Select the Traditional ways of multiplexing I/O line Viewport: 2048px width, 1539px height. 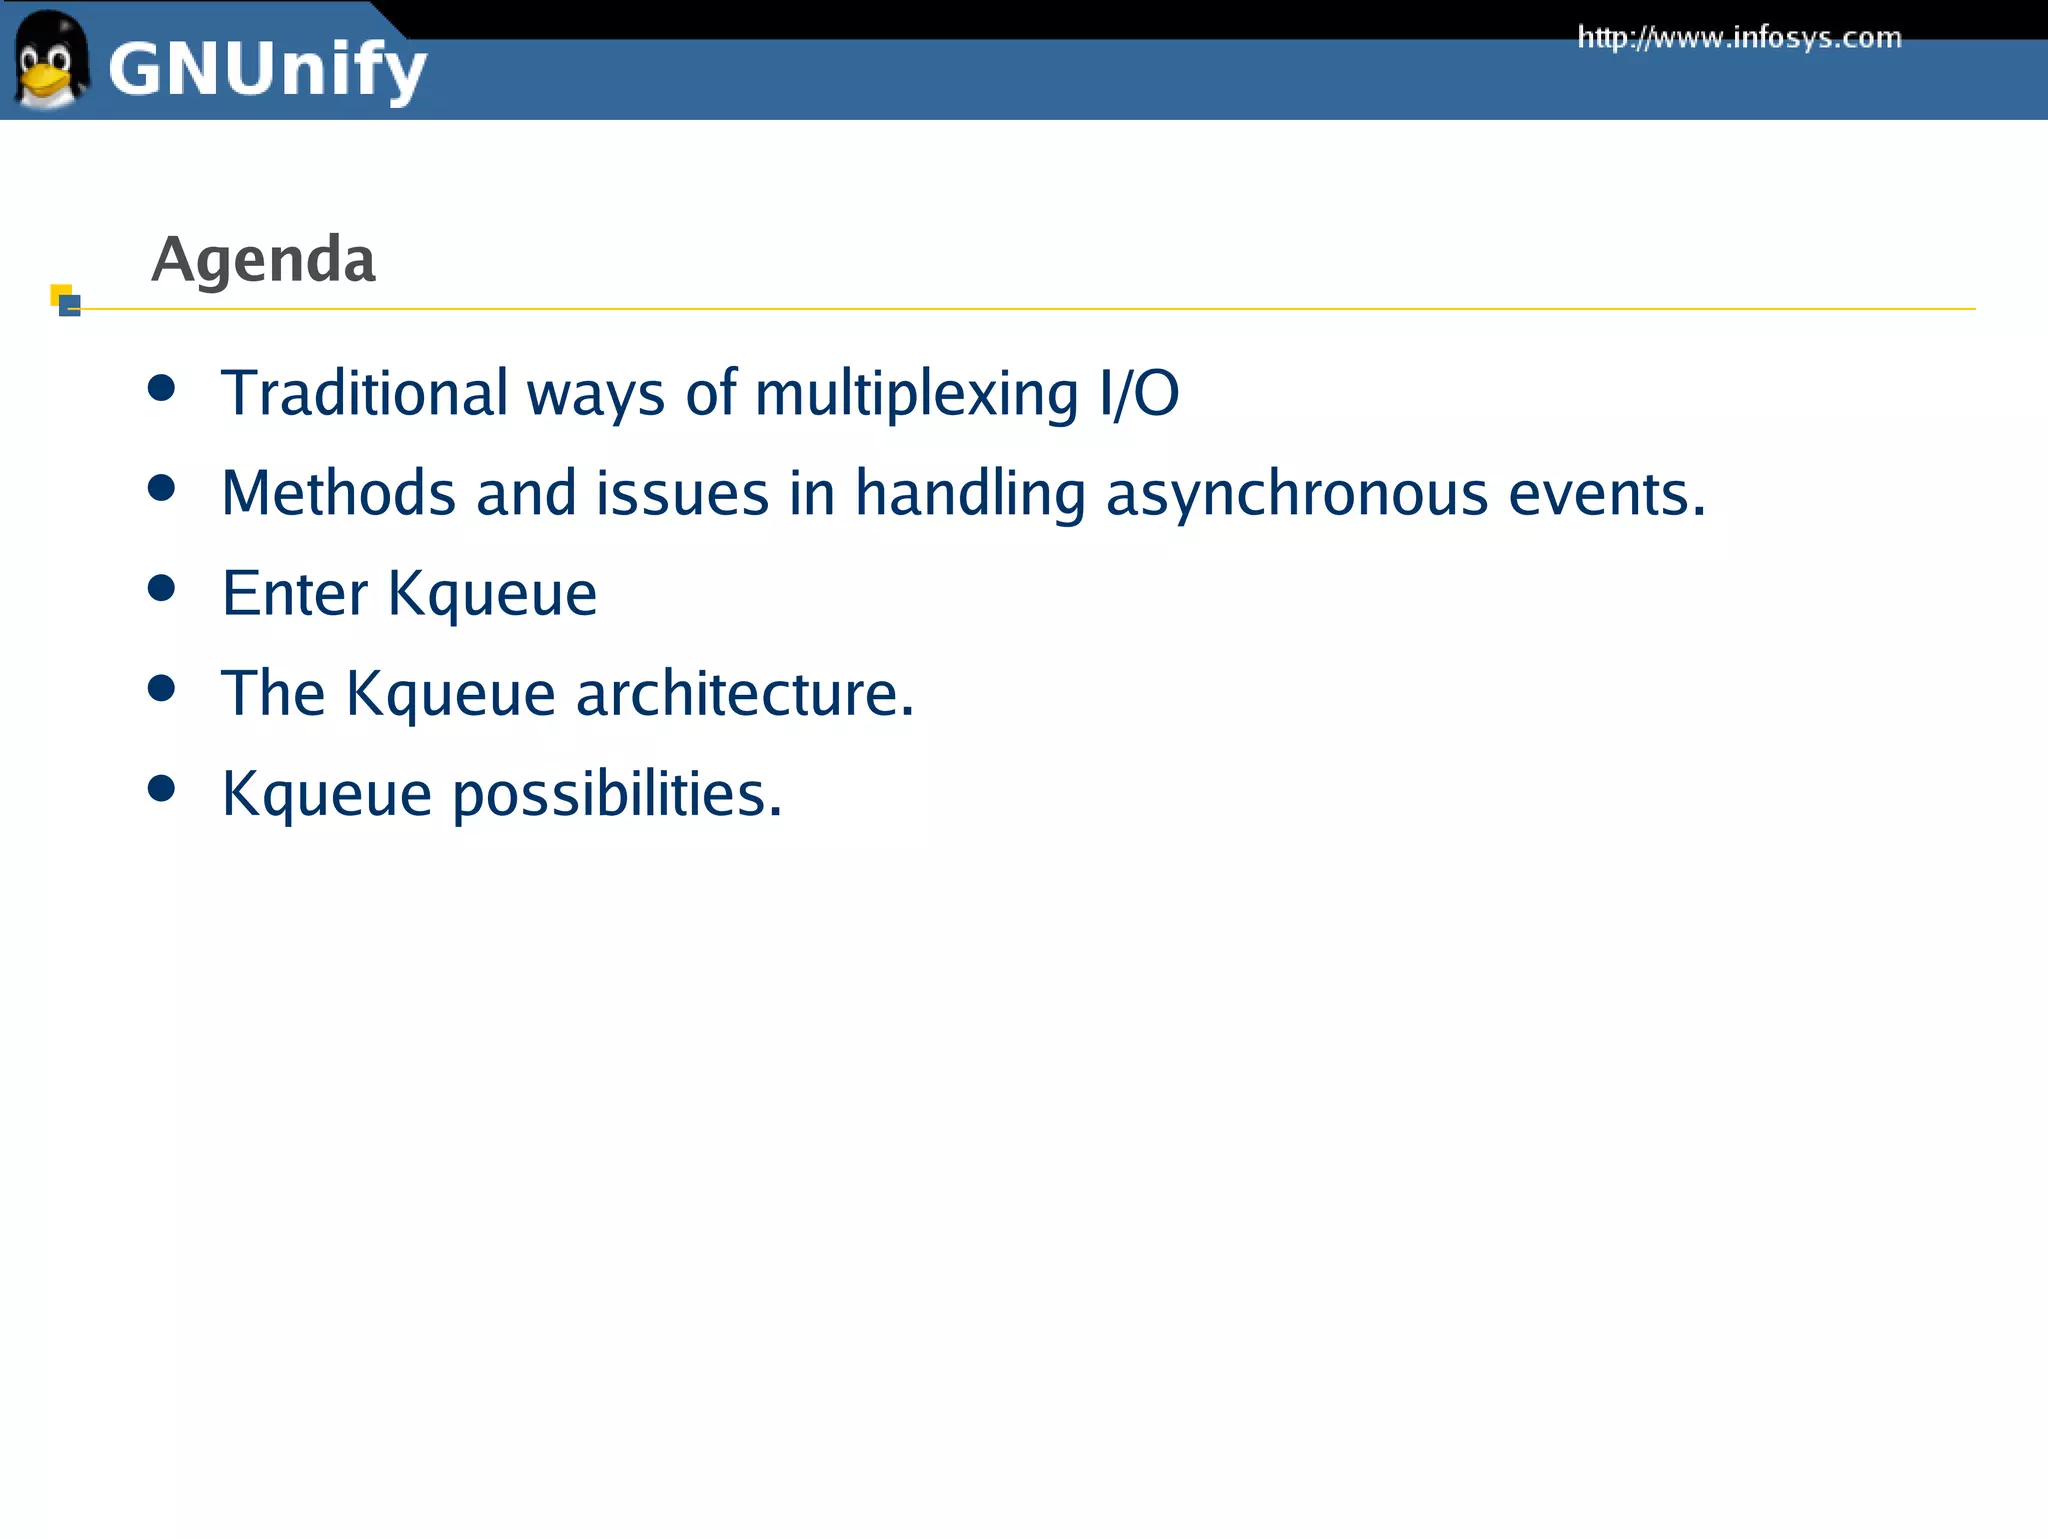click(x=700, y=393)
